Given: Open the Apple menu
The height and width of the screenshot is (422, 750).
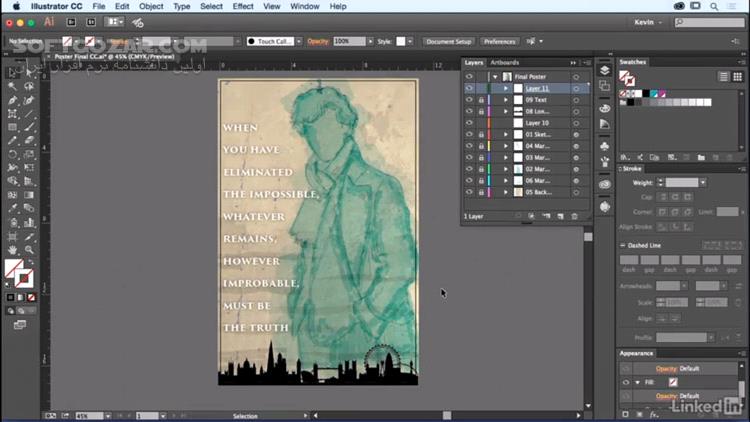Looking at the screenshot, I should click(16, 6).
